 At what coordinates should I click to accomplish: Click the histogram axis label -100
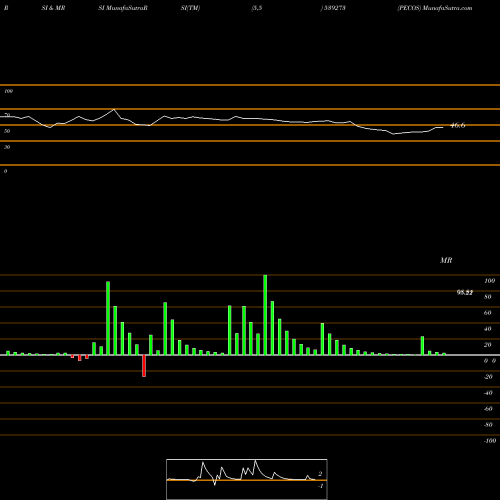pyautogui.click(x=490, y=441)
